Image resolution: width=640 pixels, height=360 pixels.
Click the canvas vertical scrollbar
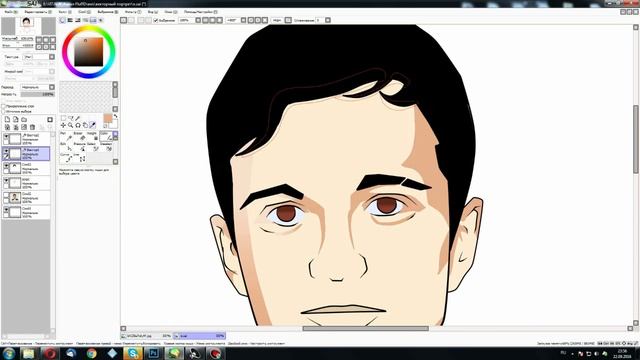tap(636, 139)
